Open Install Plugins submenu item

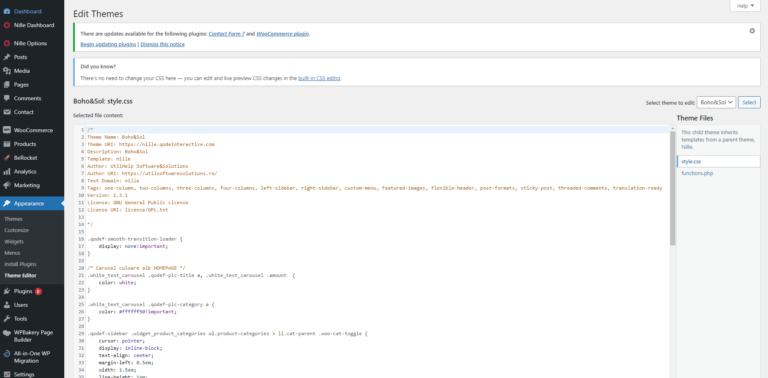click(x=20, y=264)
